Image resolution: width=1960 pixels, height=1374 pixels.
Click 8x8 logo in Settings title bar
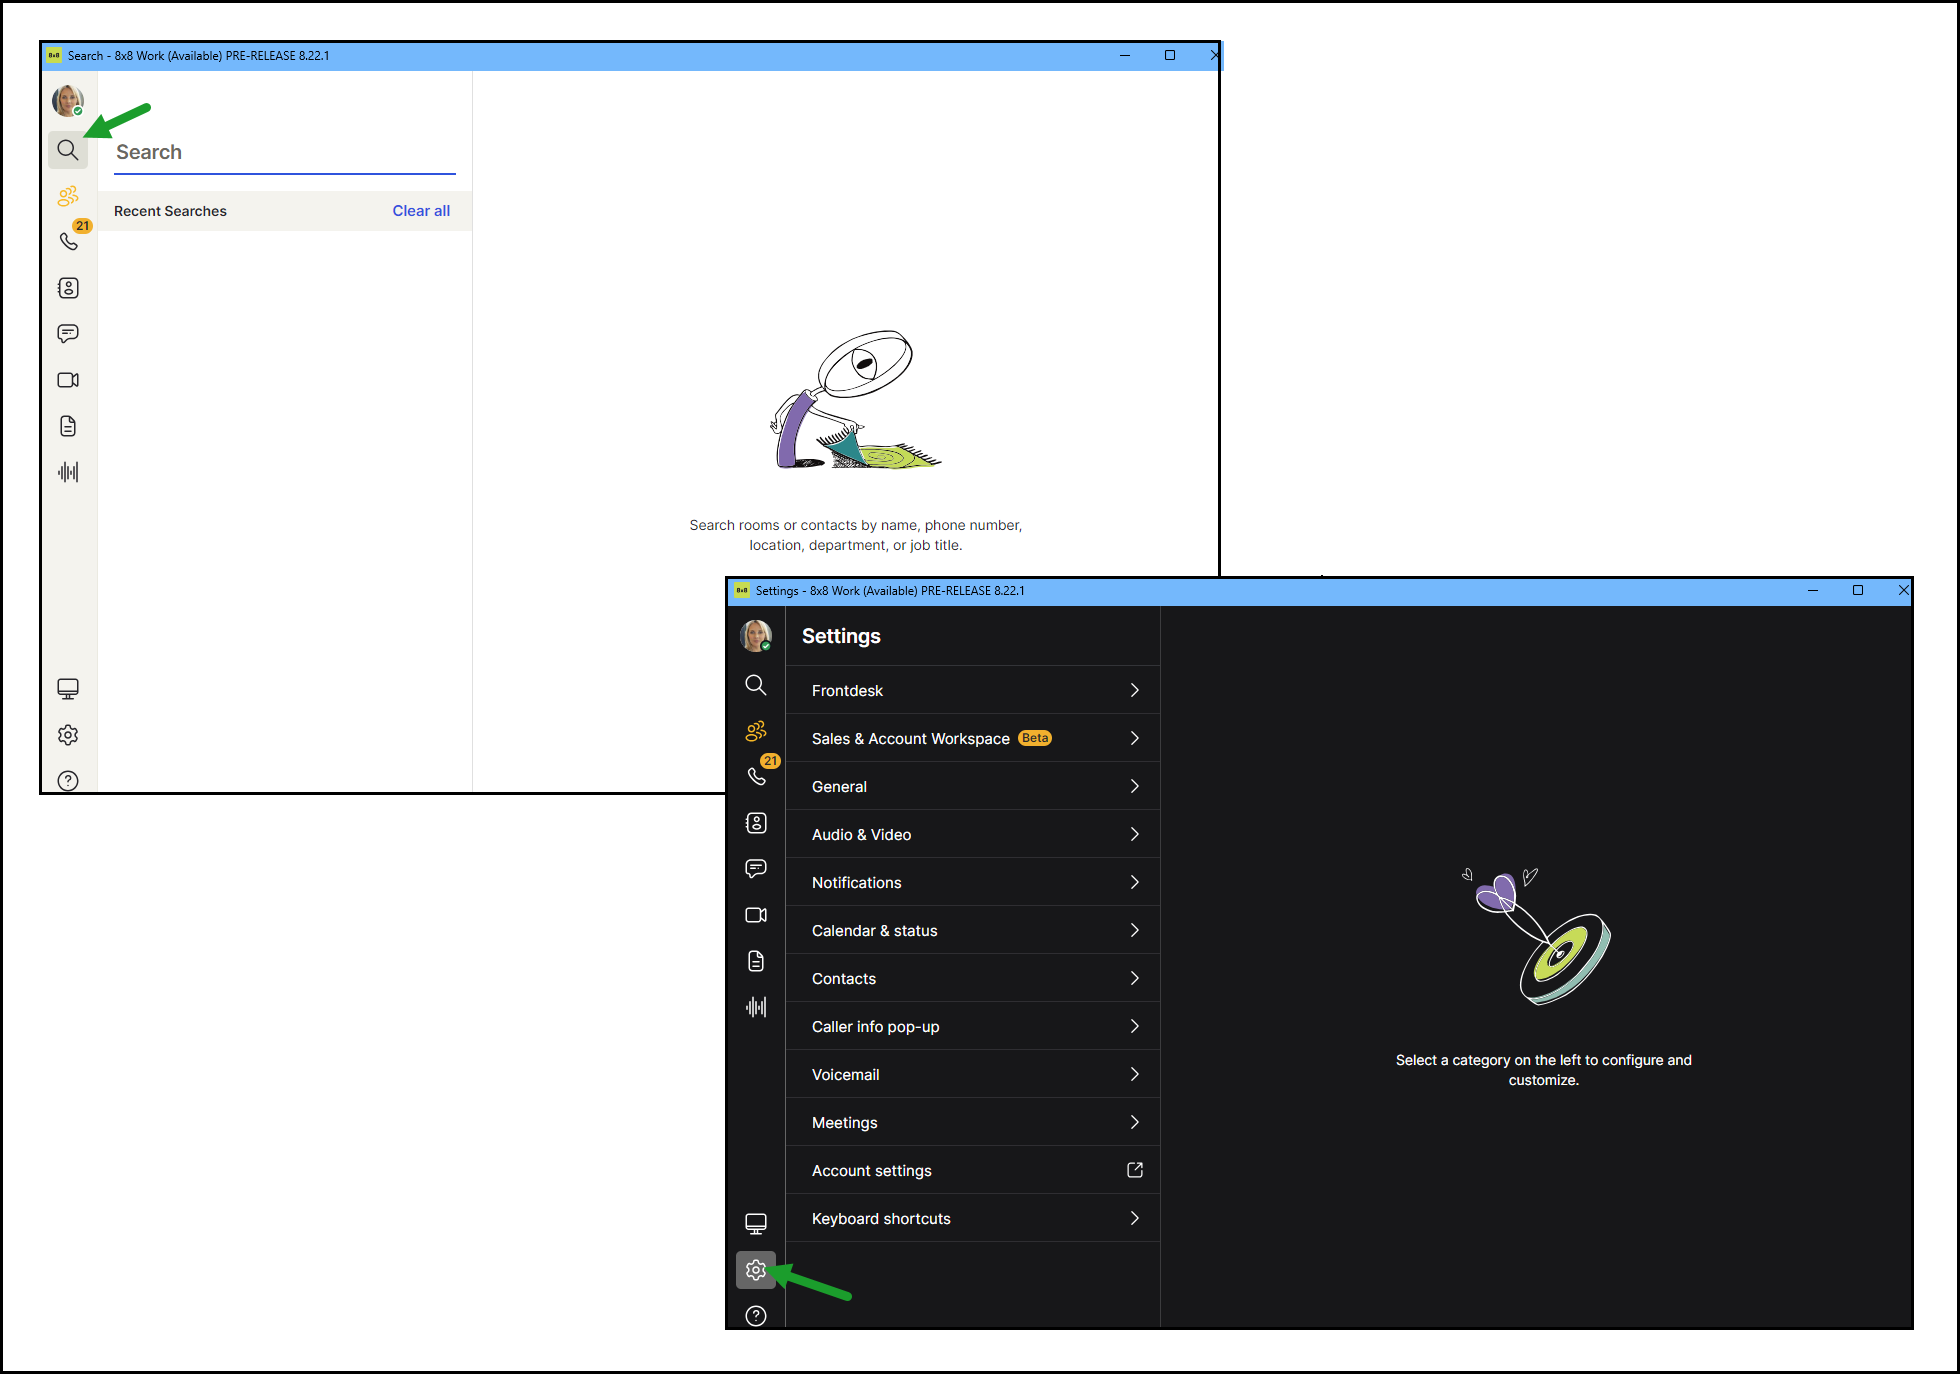[742, 591]
